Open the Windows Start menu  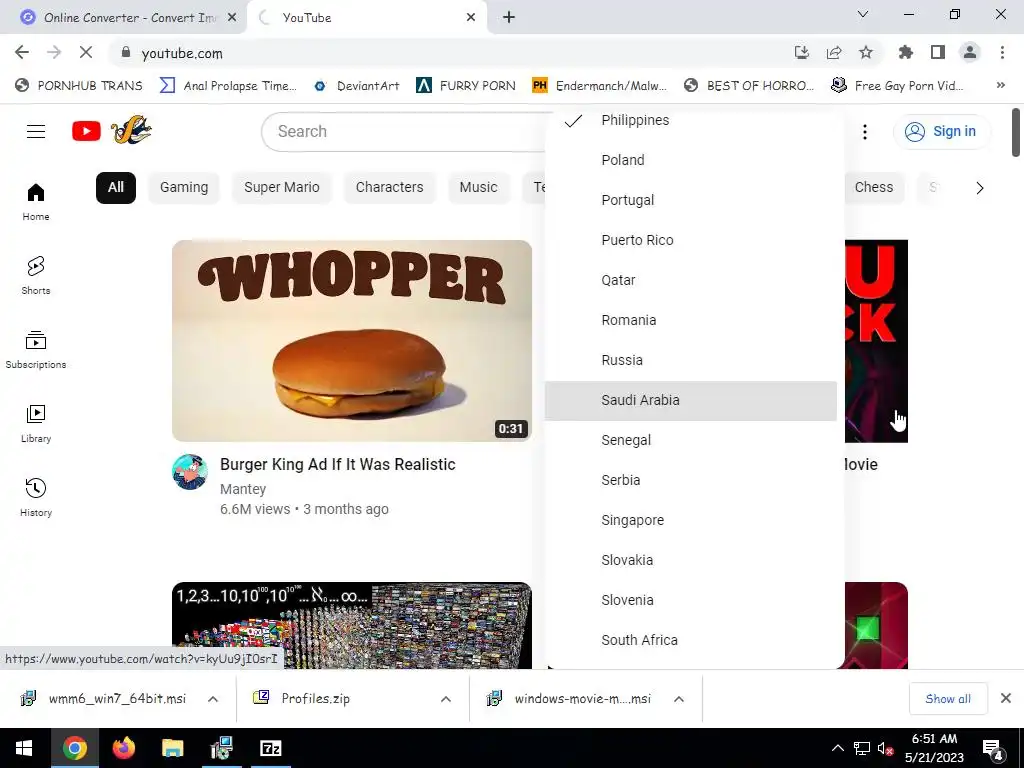(24, 748)
